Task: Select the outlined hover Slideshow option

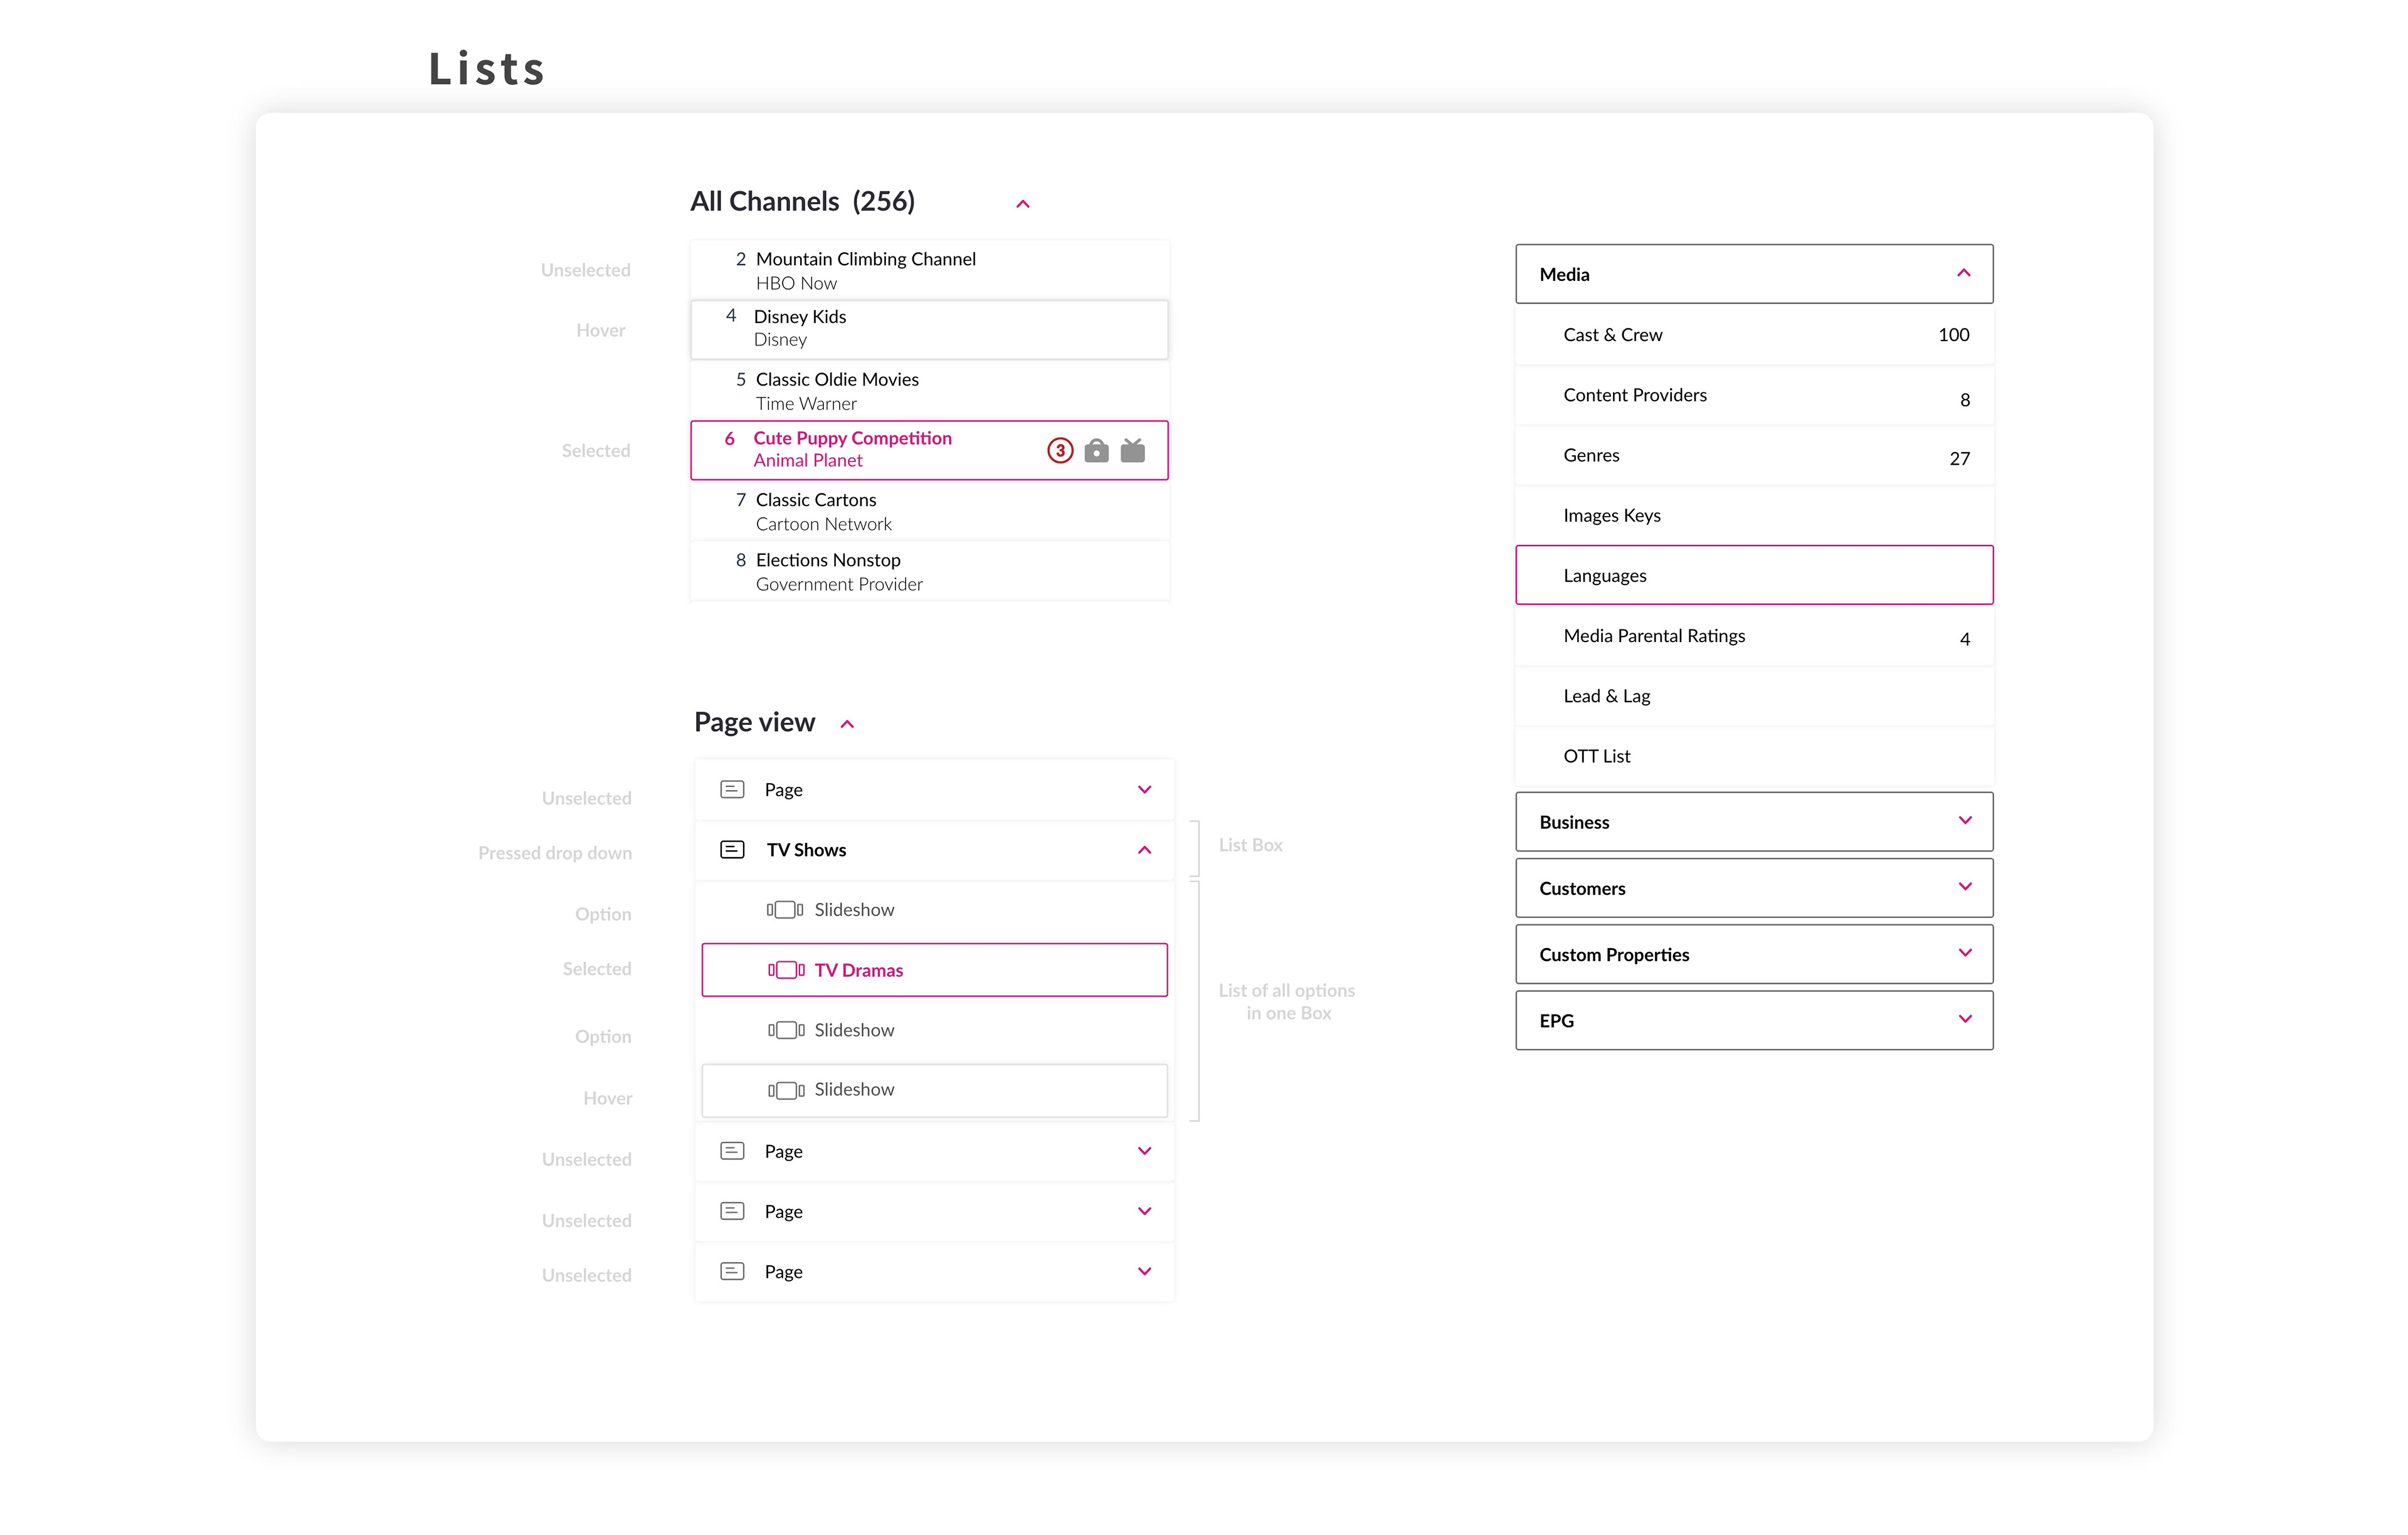Action: tap(934, 1090)
